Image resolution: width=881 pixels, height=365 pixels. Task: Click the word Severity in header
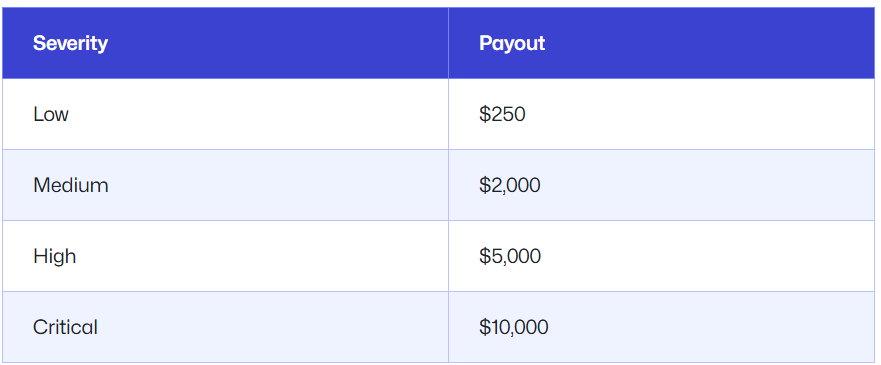70,43
